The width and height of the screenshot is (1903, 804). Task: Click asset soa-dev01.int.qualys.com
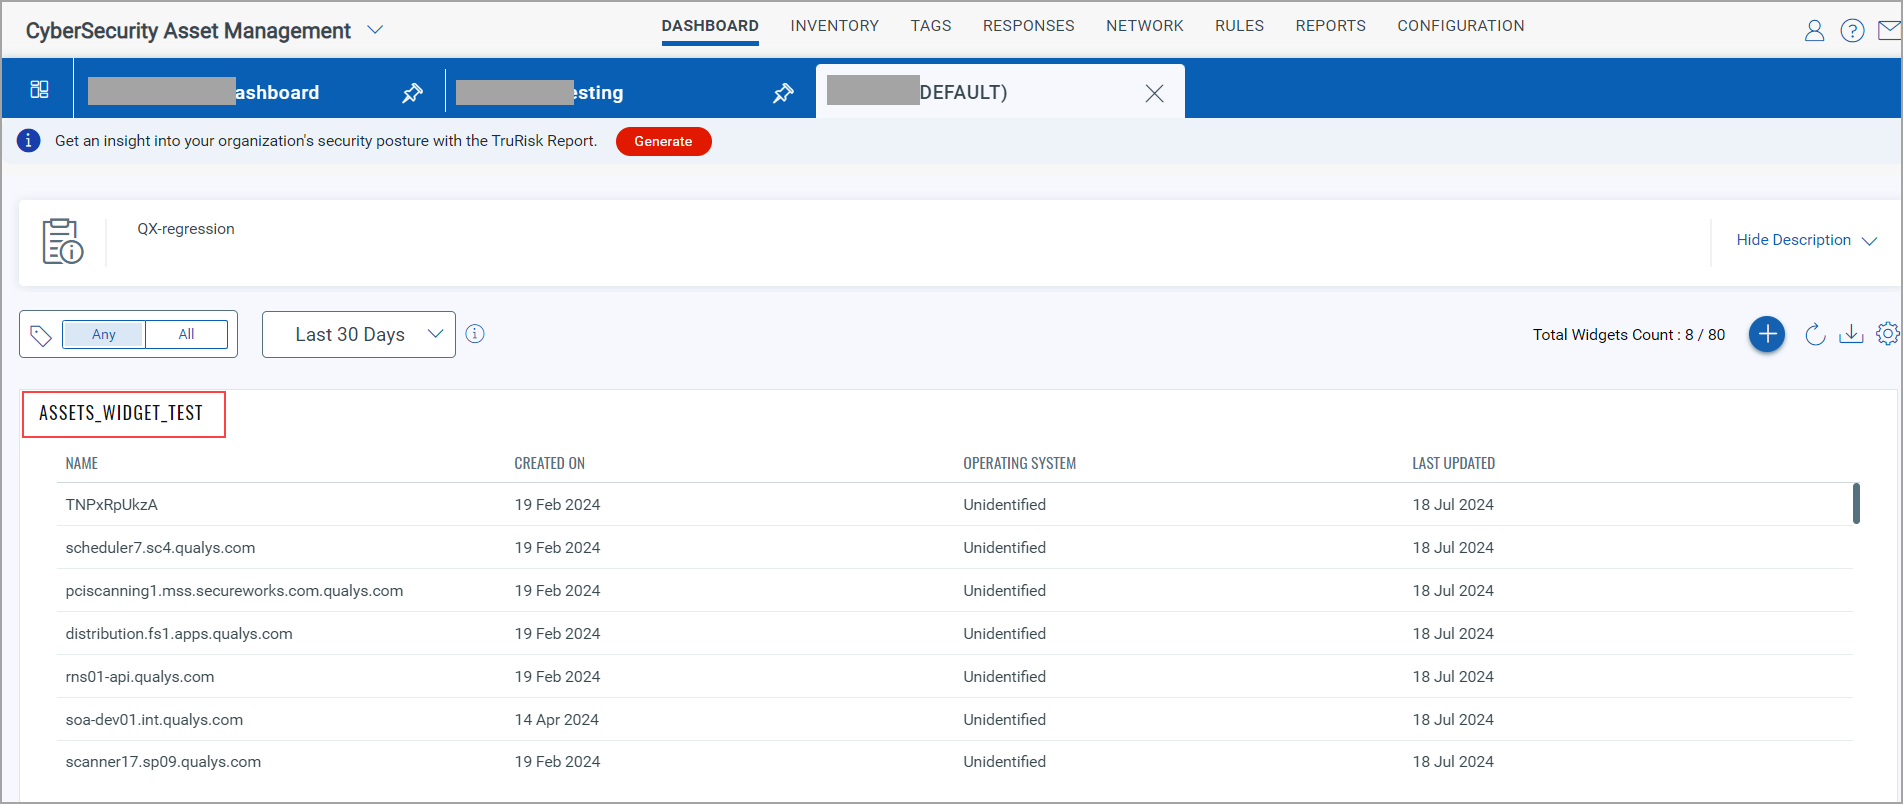[x=154, y=720]
